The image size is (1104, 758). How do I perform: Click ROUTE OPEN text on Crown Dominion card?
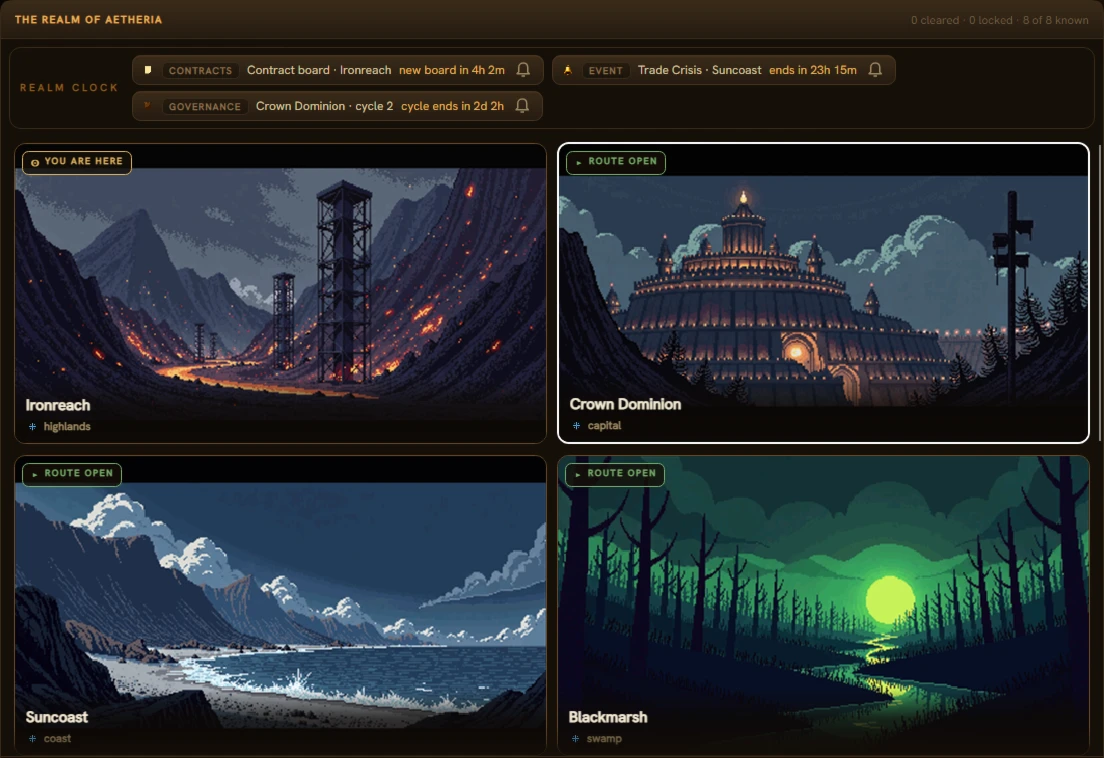[622, 161]
